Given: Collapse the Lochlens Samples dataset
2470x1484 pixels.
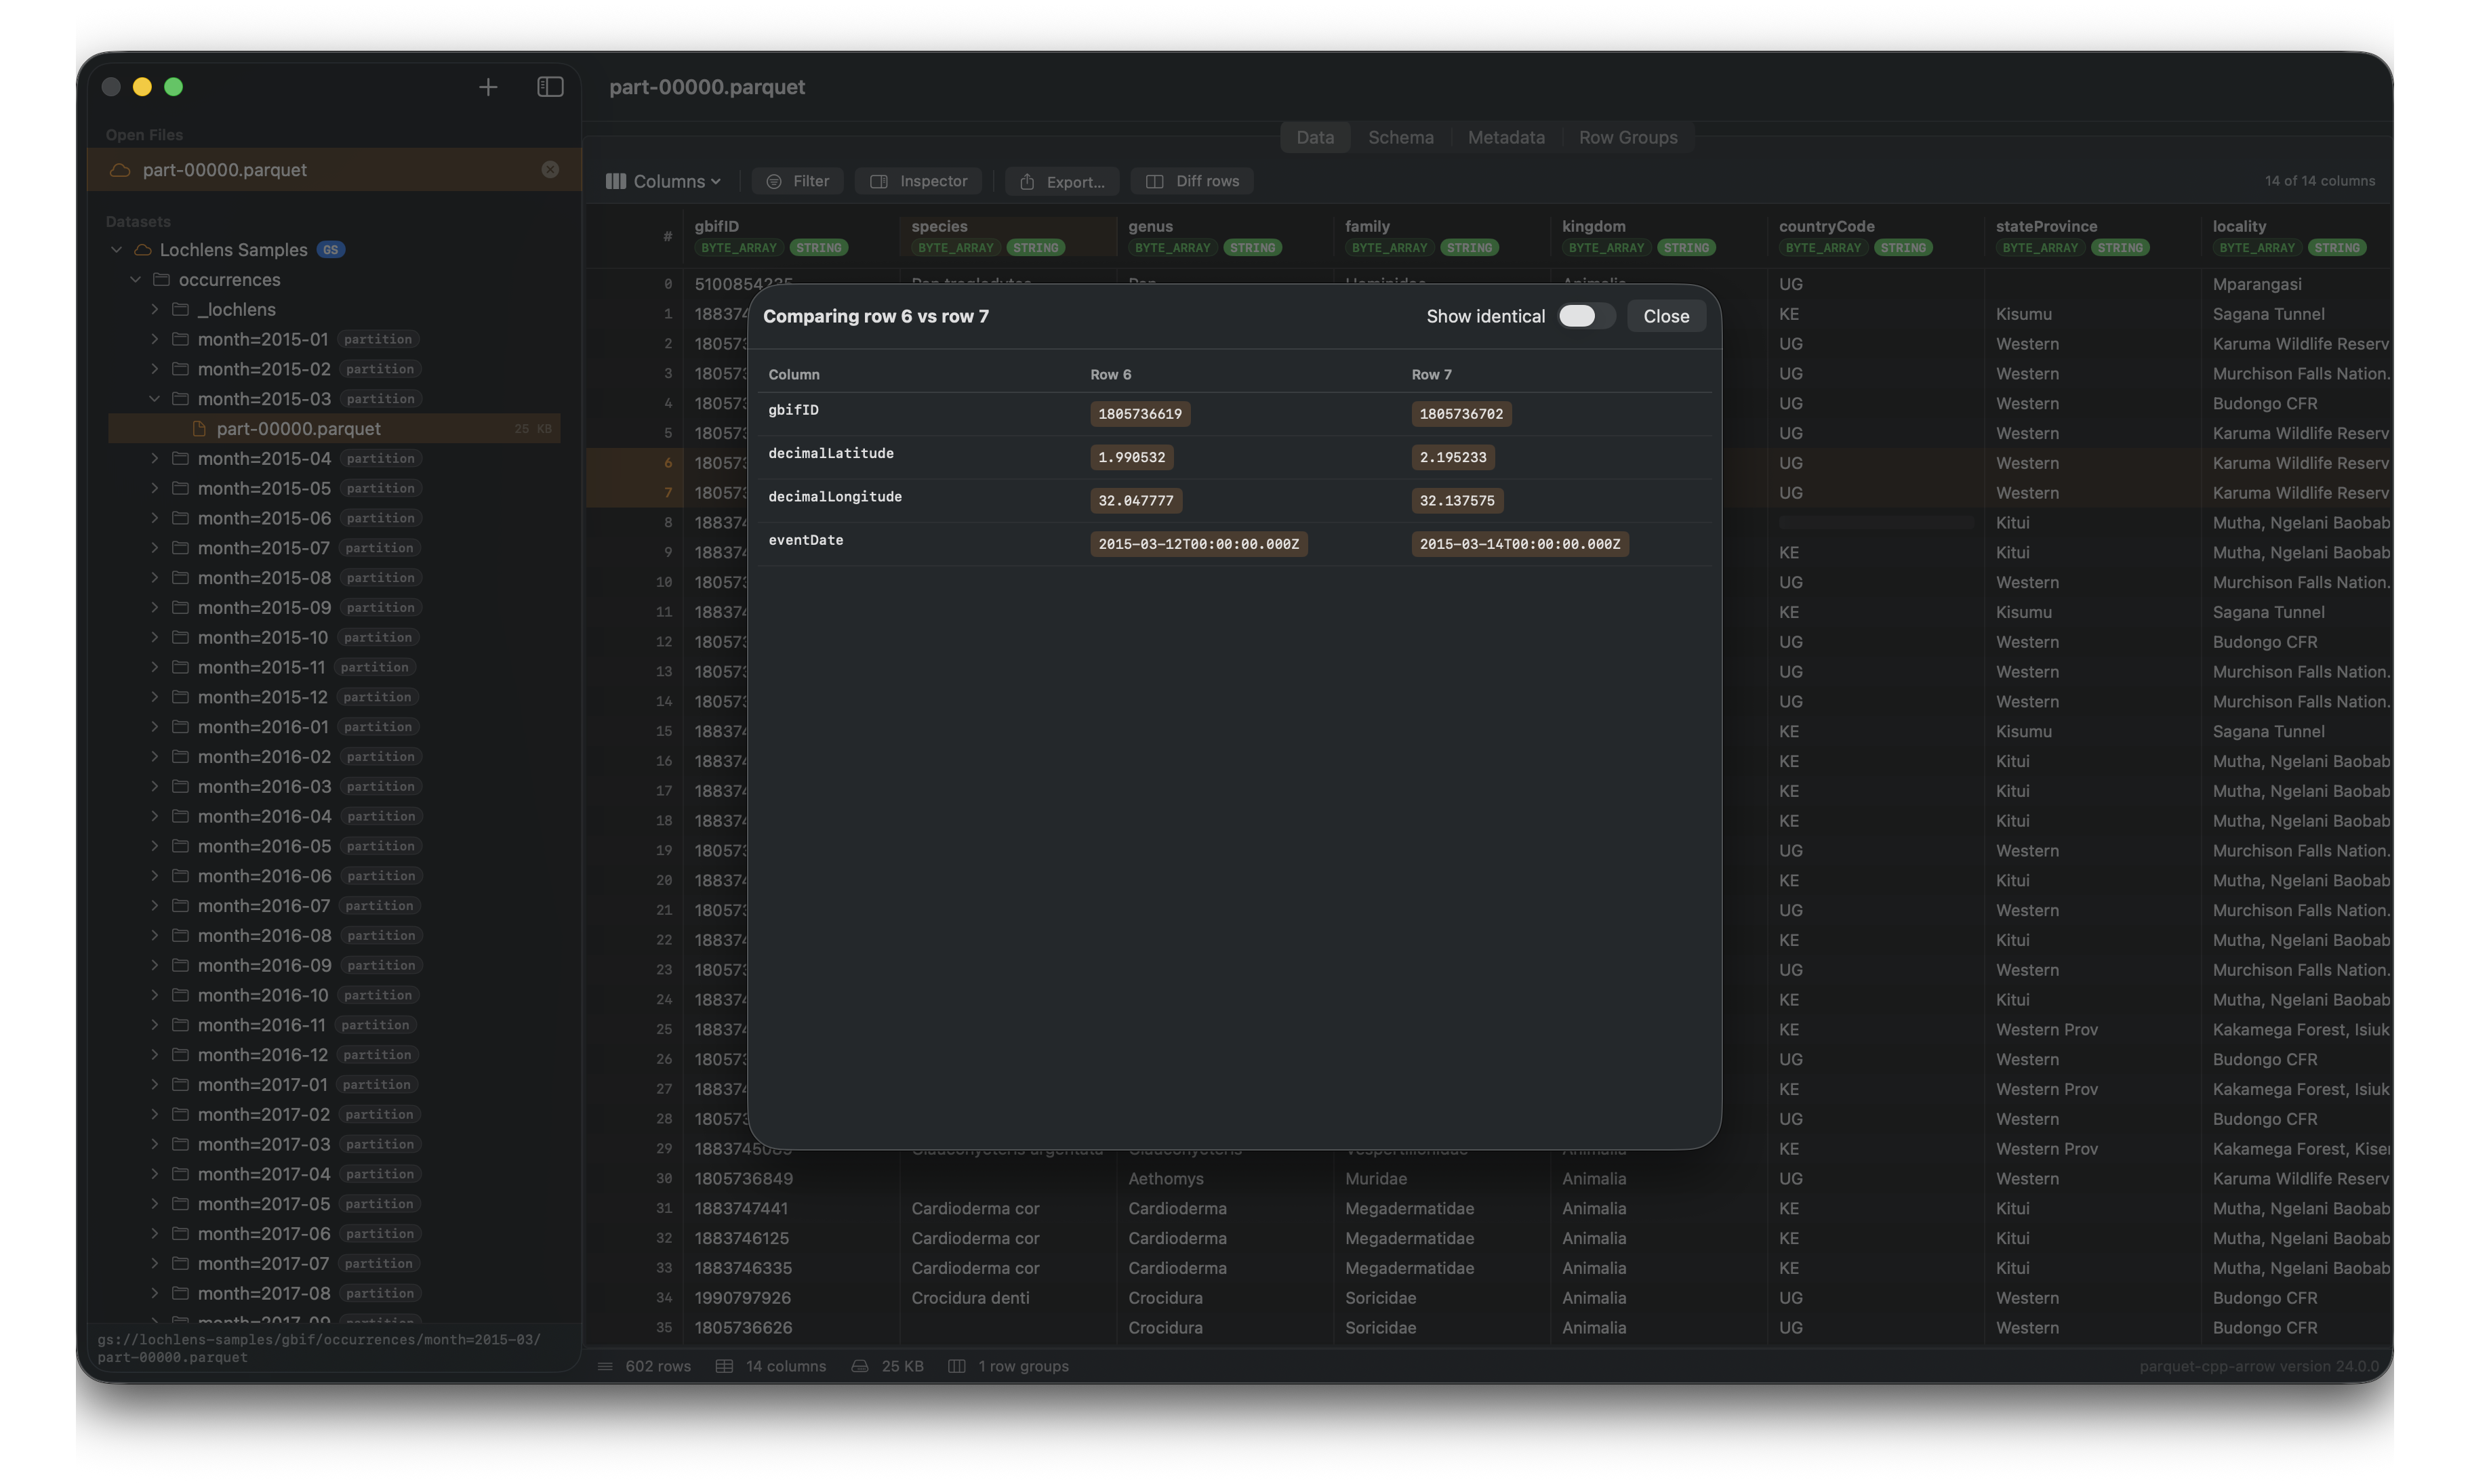Looking at the screenshot, I should (116, 250).
